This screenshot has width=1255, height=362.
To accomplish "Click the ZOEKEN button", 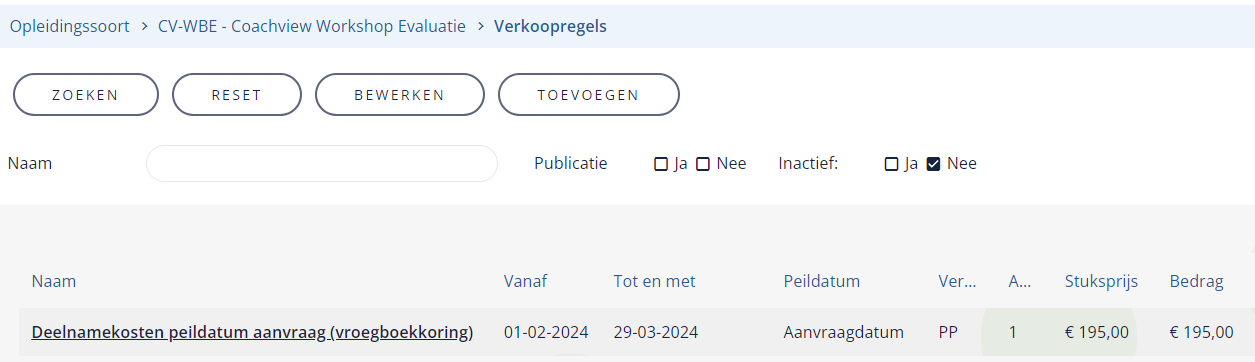I will point(85,95).
